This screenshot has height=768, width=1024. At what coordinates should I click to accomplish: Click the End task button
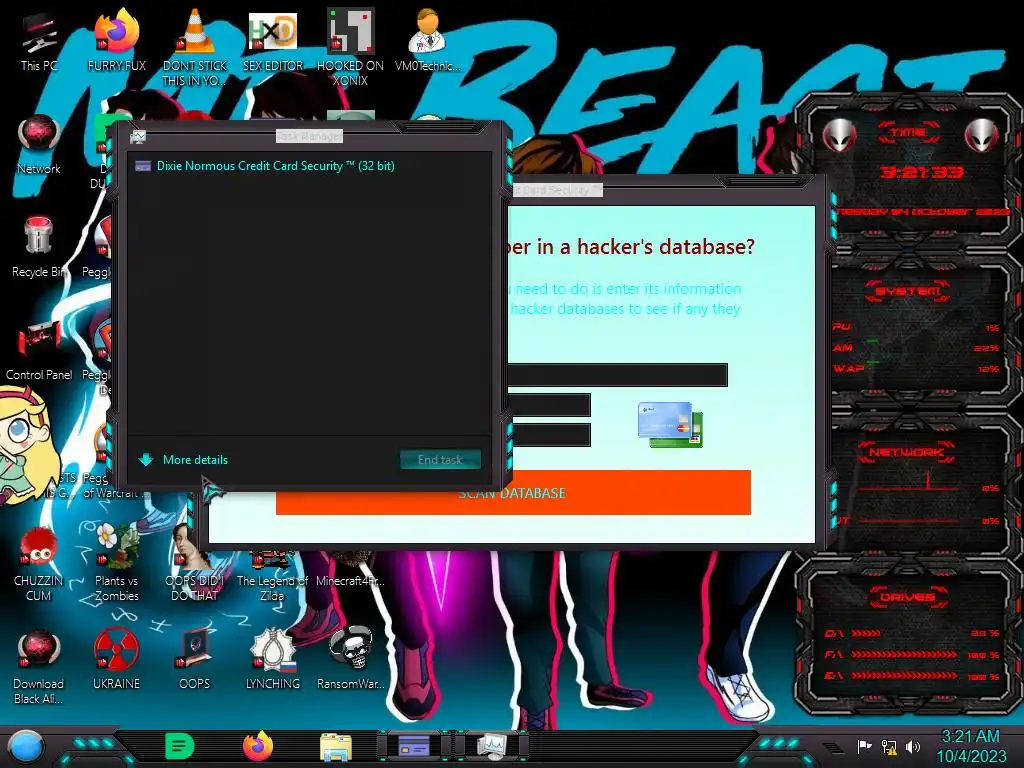(x=440, y=460)
